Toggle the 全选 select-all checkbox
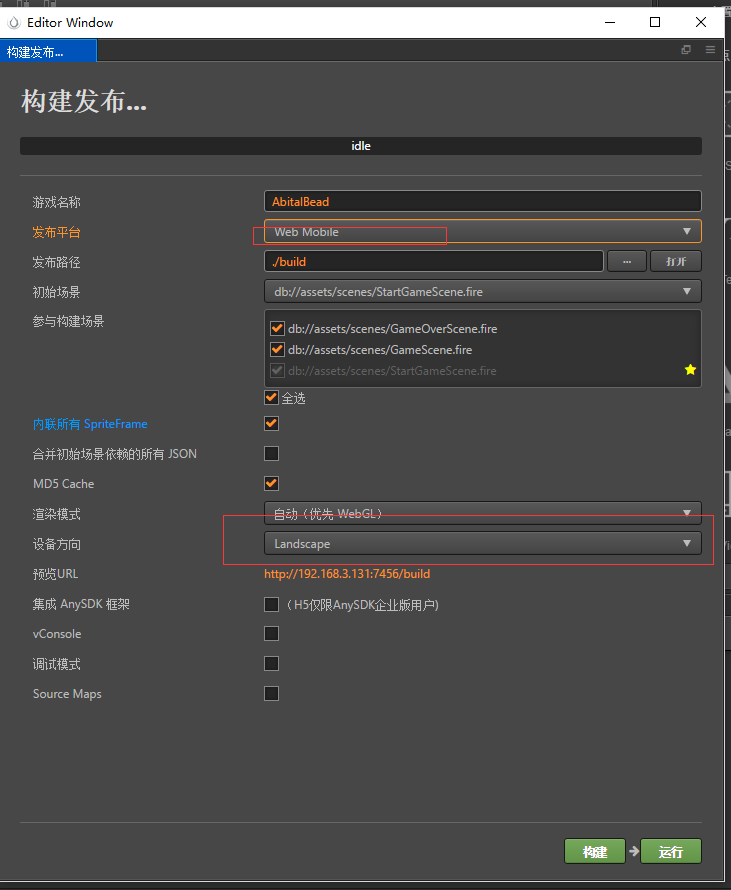Image resolution: width=731 pixels, height=890 pixels. (271, 398)
